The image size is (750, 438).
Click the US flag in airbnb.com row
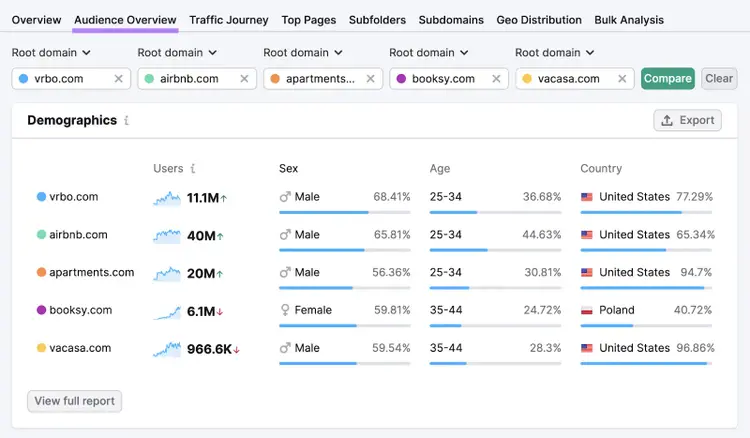coord(587,234)
